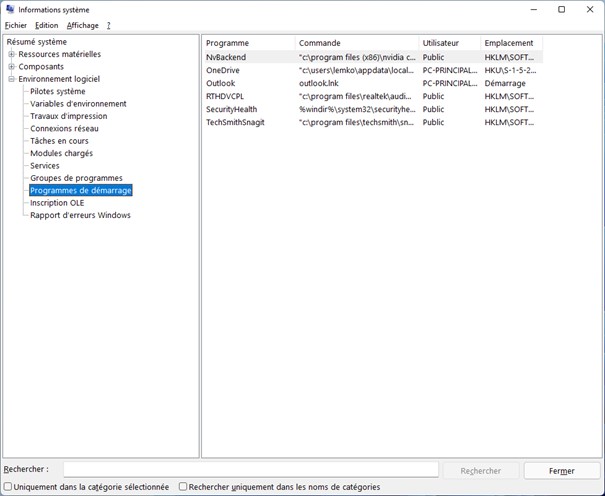This screenshot has width=605, height=496.
Task: Select Variables d'environnement
Action: [78, 104]
